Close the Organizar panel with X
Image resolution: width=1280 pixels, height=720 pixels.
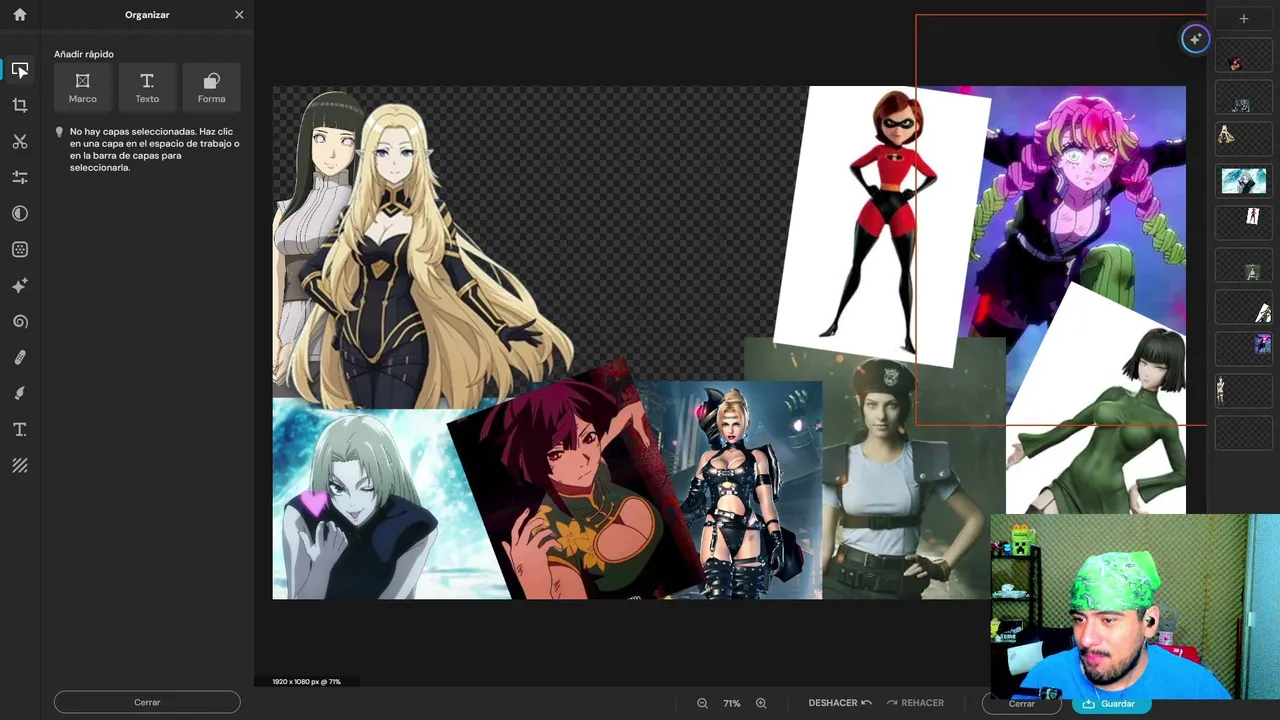coord(239,15)
